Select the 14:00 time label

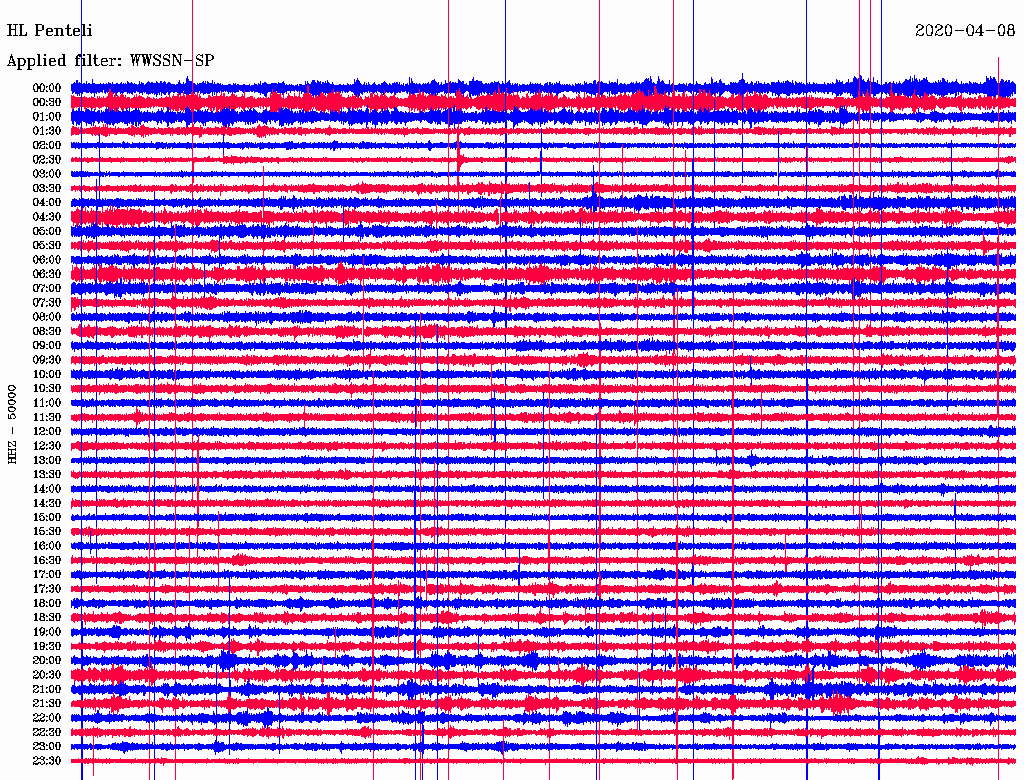point(47,489)
